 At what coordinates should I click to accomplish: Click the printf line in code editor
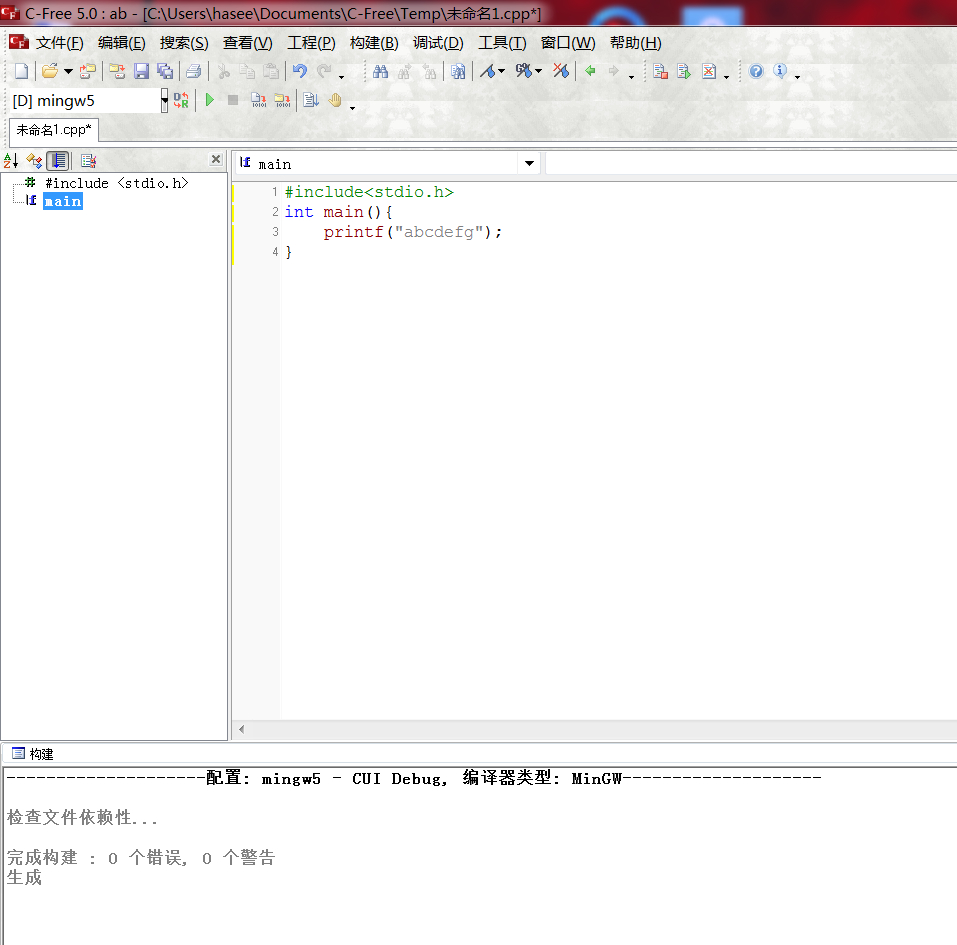coord(412,232)
